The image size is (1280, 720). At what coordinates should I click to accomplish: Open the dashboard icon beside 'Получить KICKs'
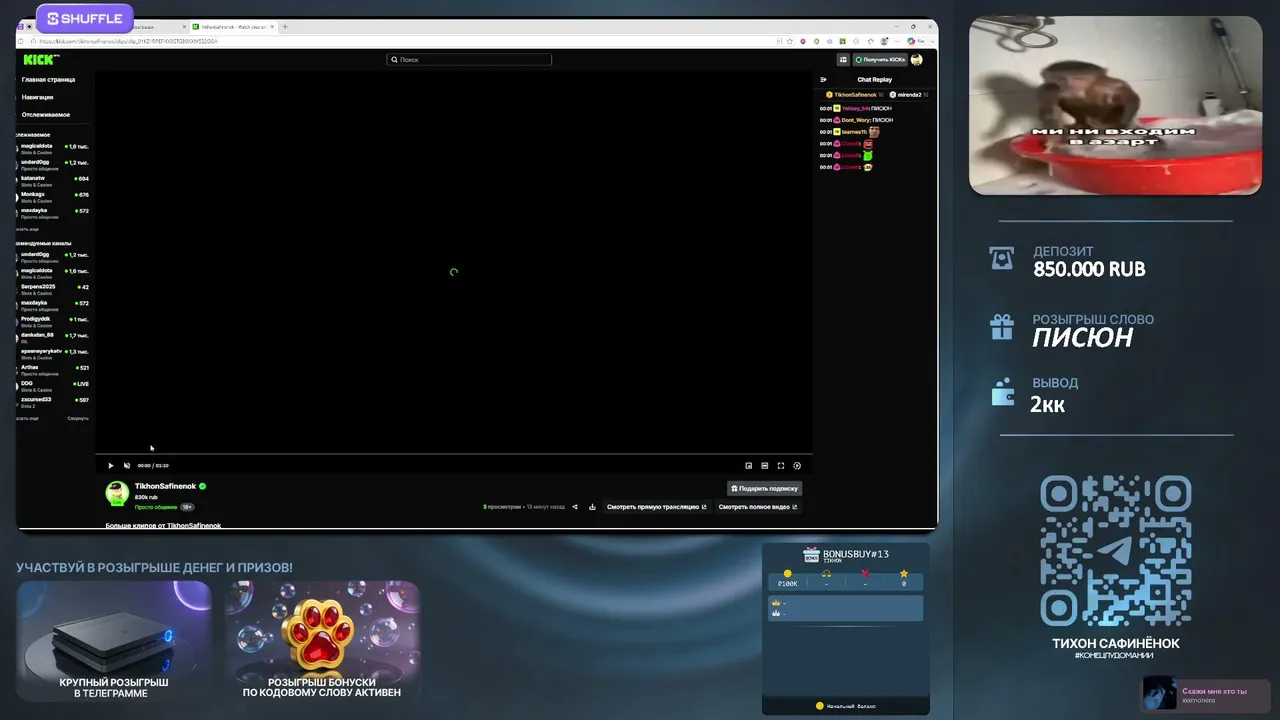(x=843, y=60)
